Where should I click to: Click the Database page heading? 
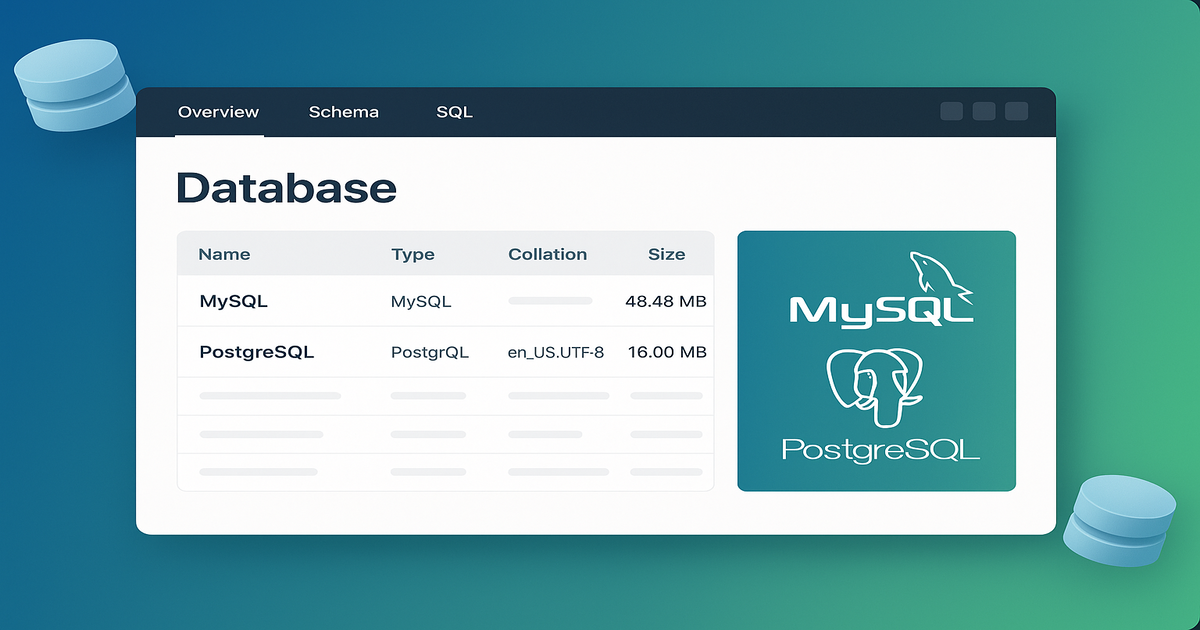click(x=286, y=188)
